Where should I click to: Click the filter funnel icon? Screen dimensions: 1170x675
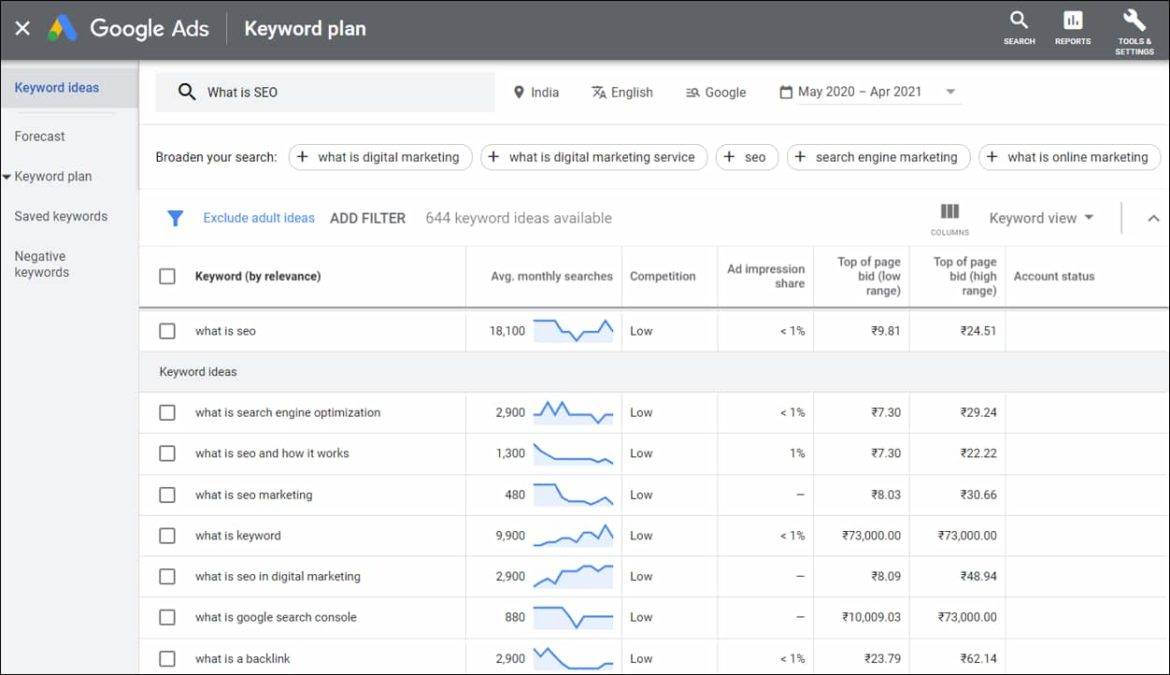pos(175,217)
